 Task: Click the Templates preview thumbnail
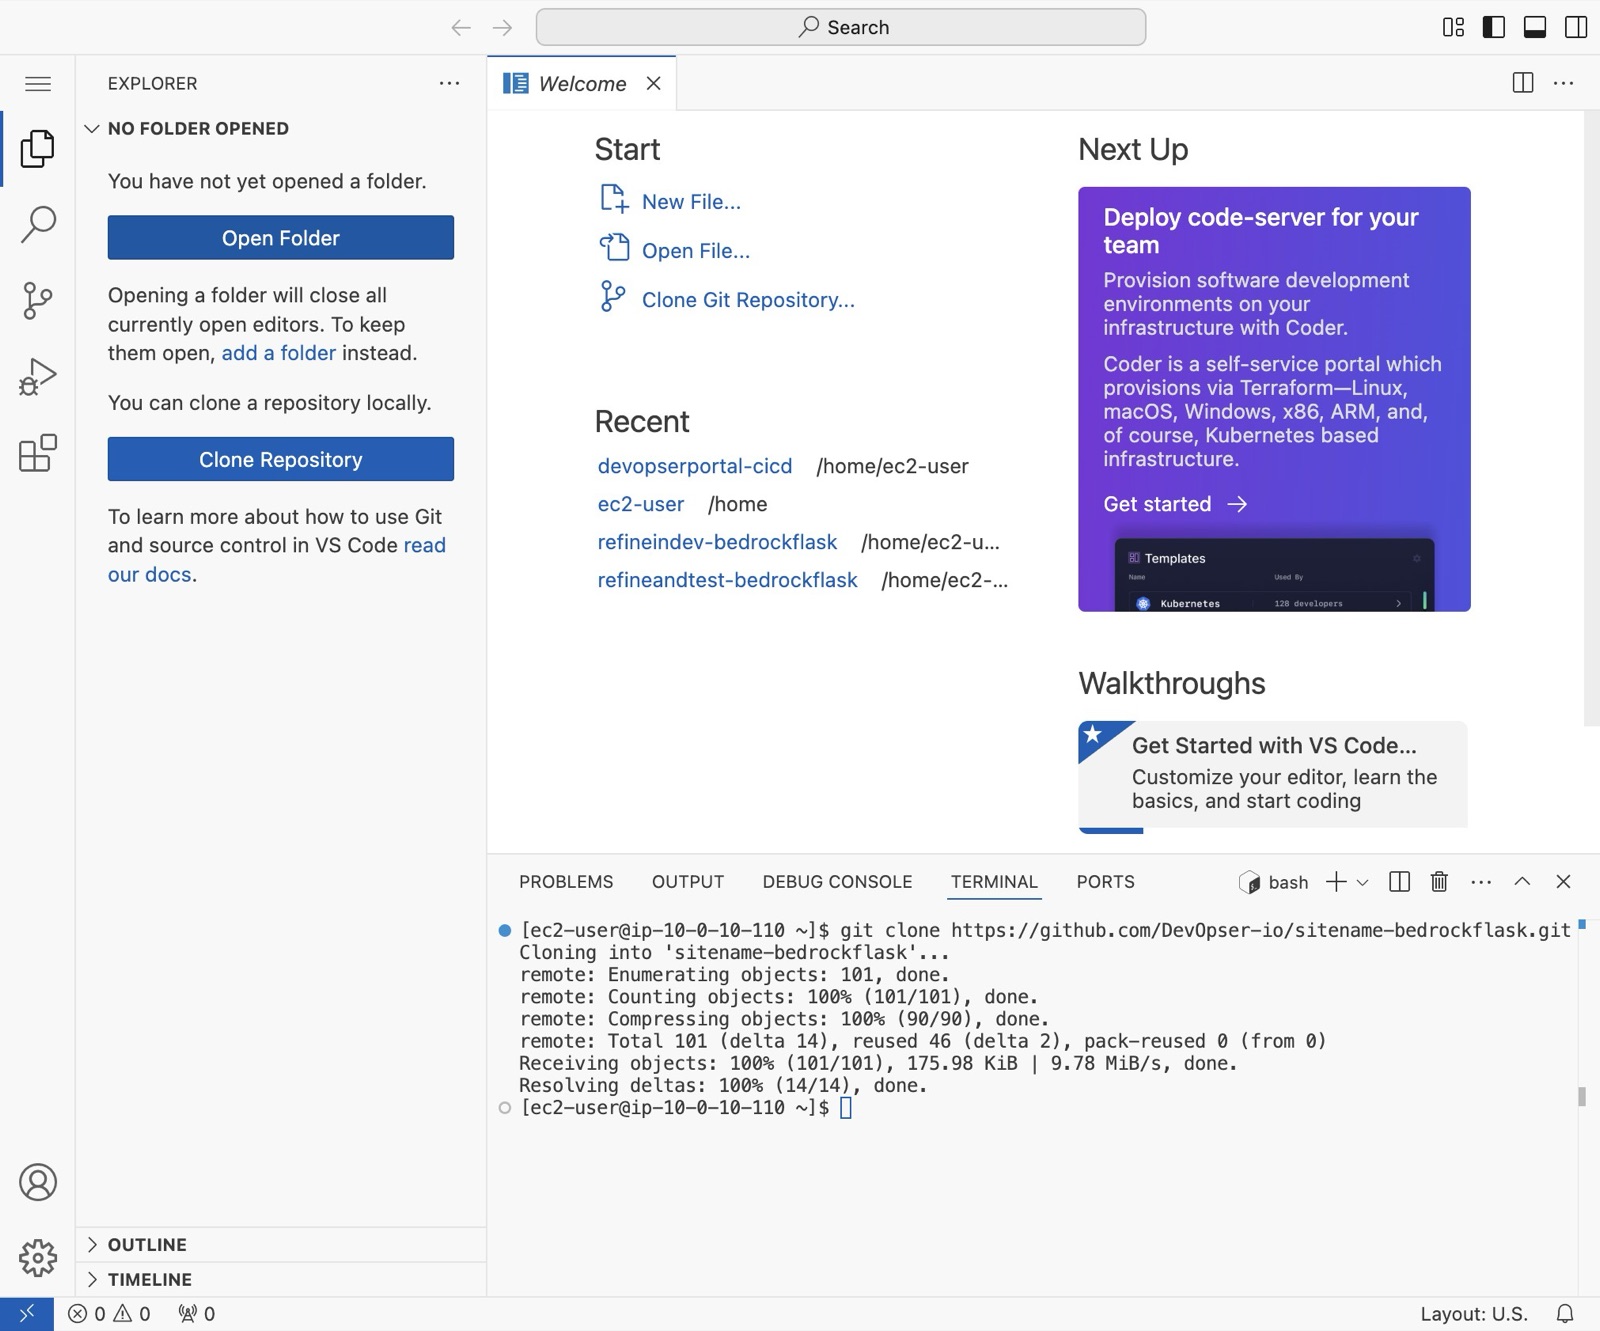[1274, 575]
